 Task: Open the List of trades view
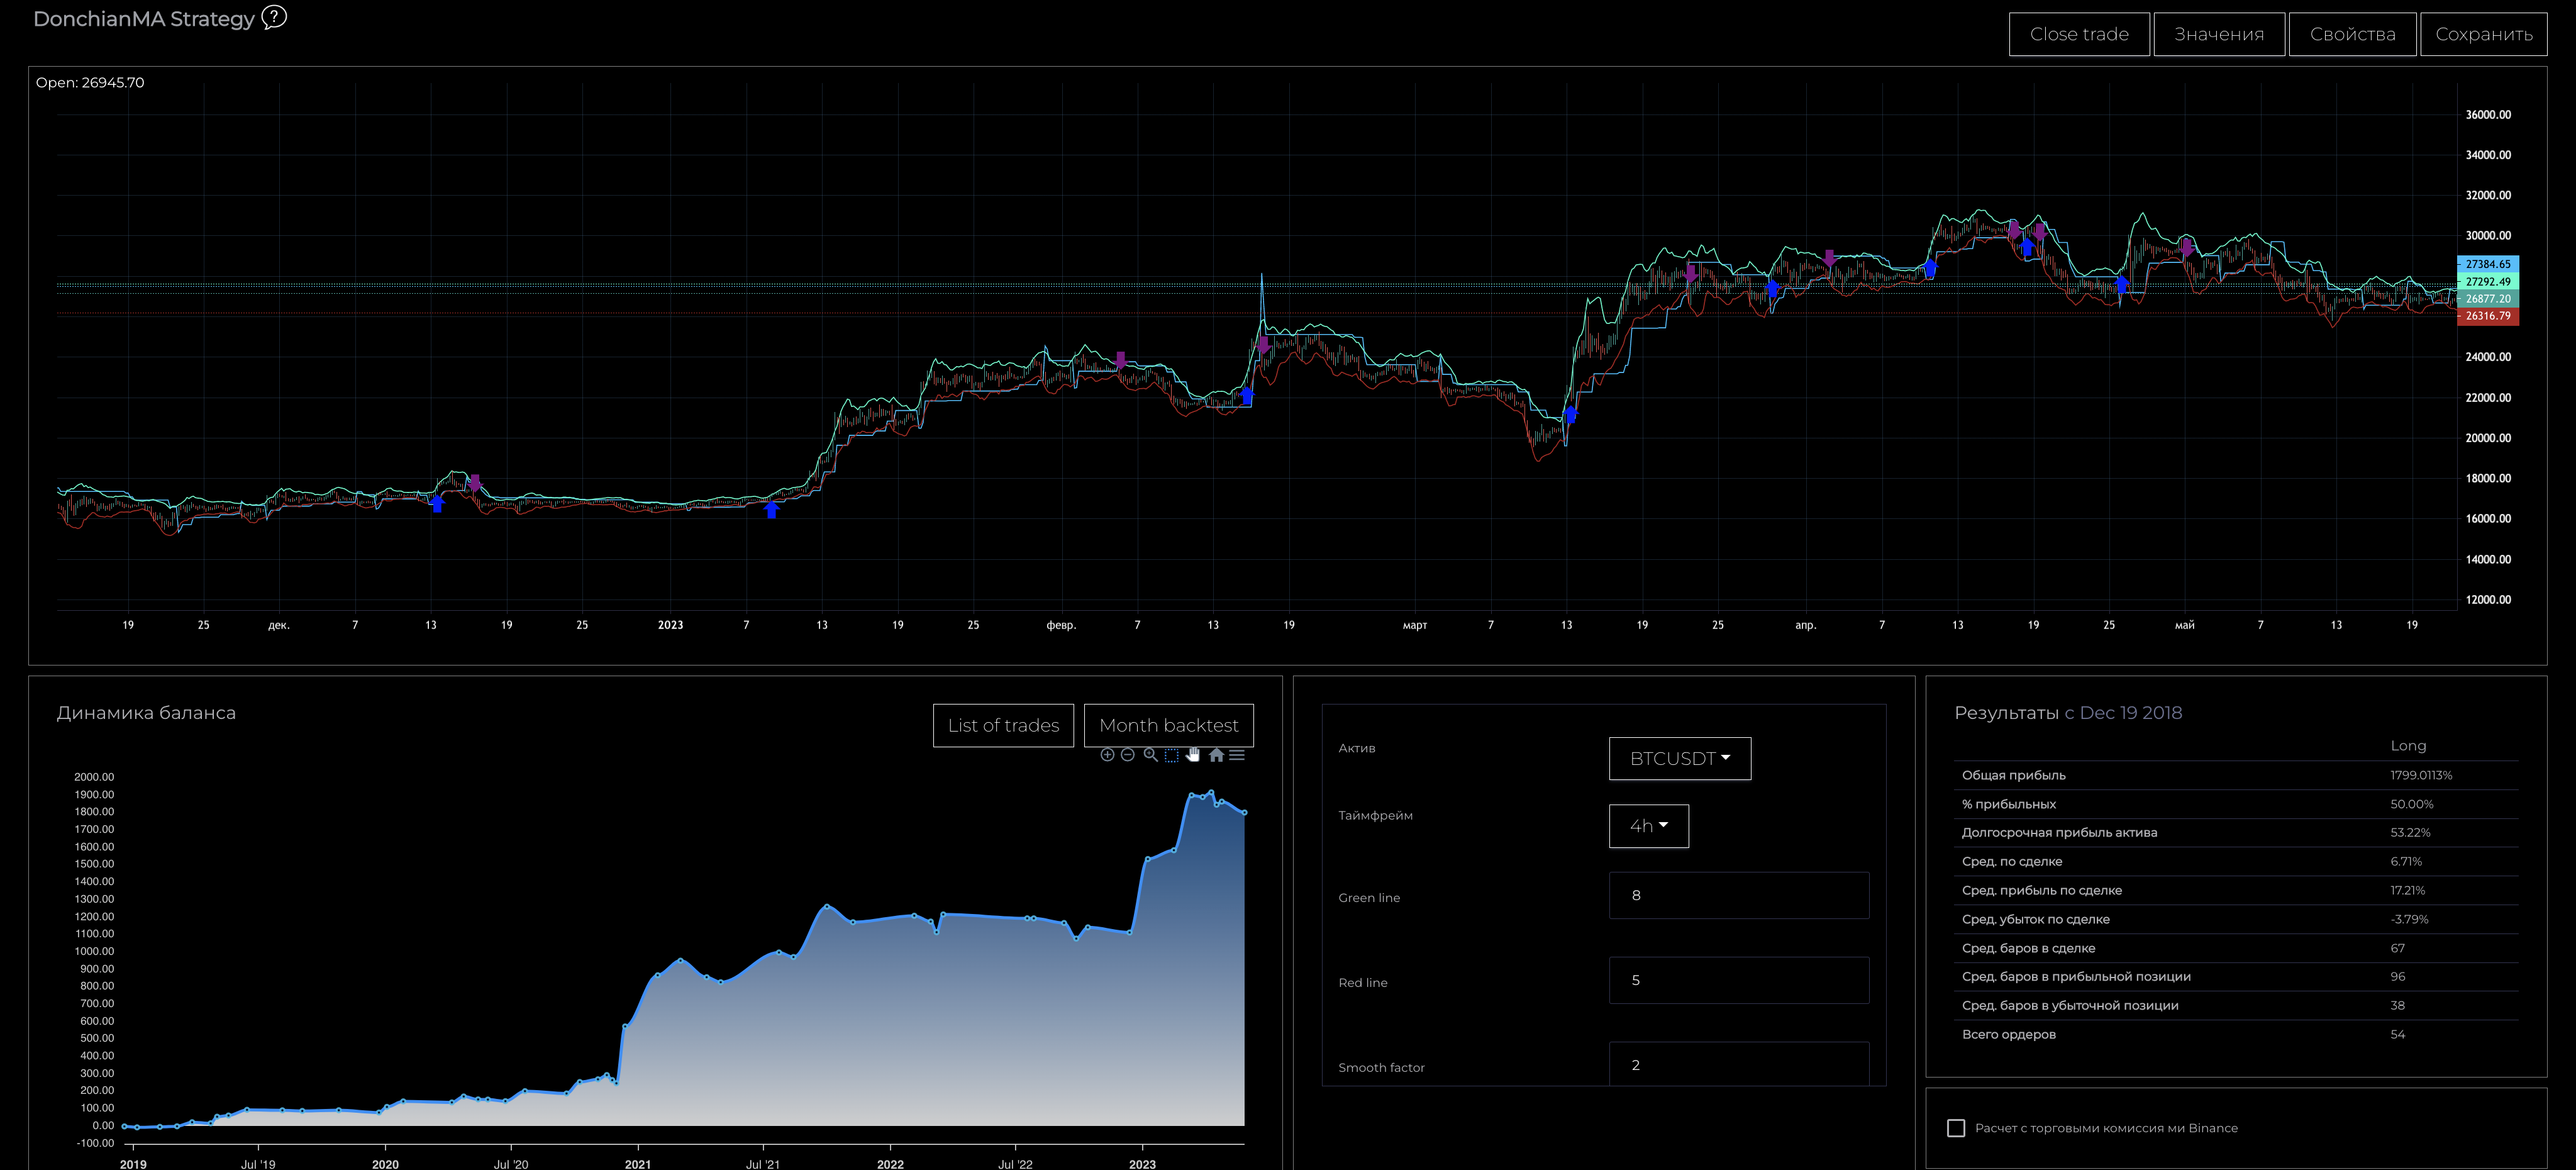click(1003, 725)
